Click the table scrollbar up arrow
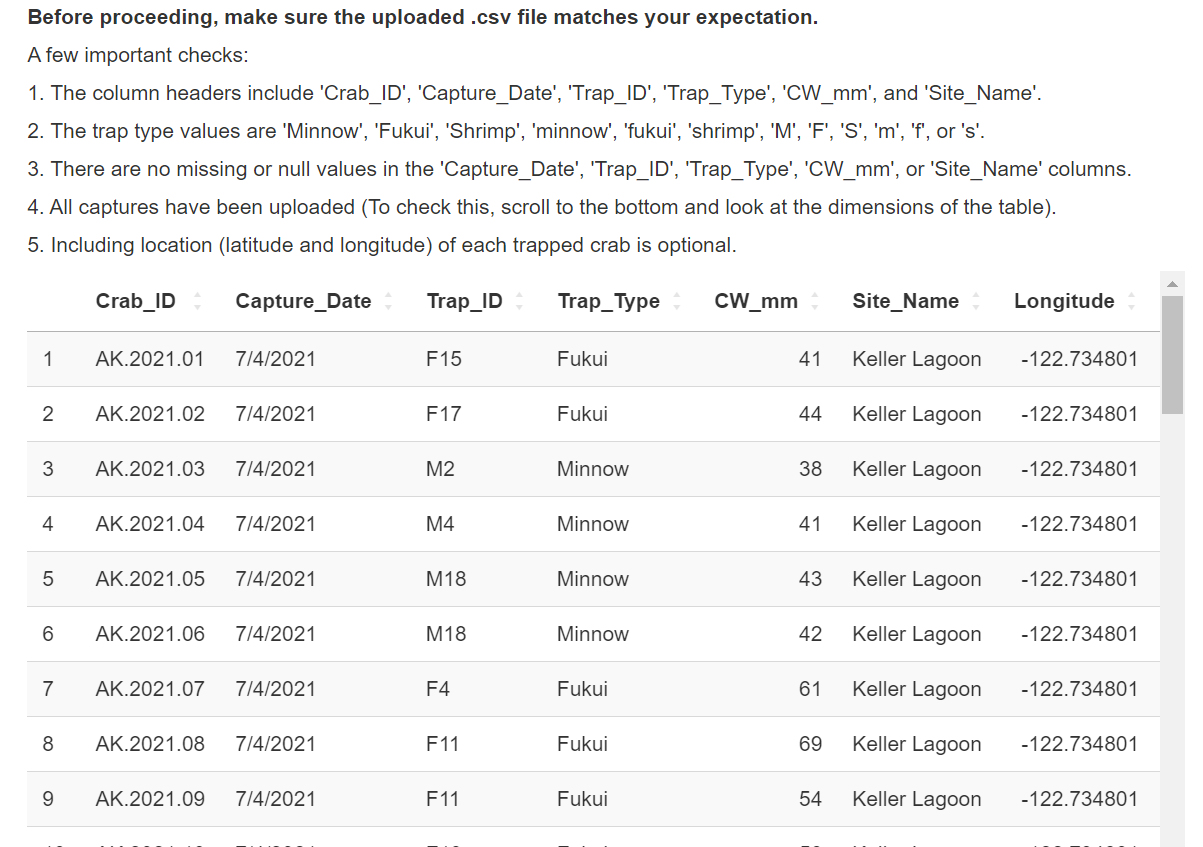The height and width of the screenshot is (847, 1203). click(1173, 284)
